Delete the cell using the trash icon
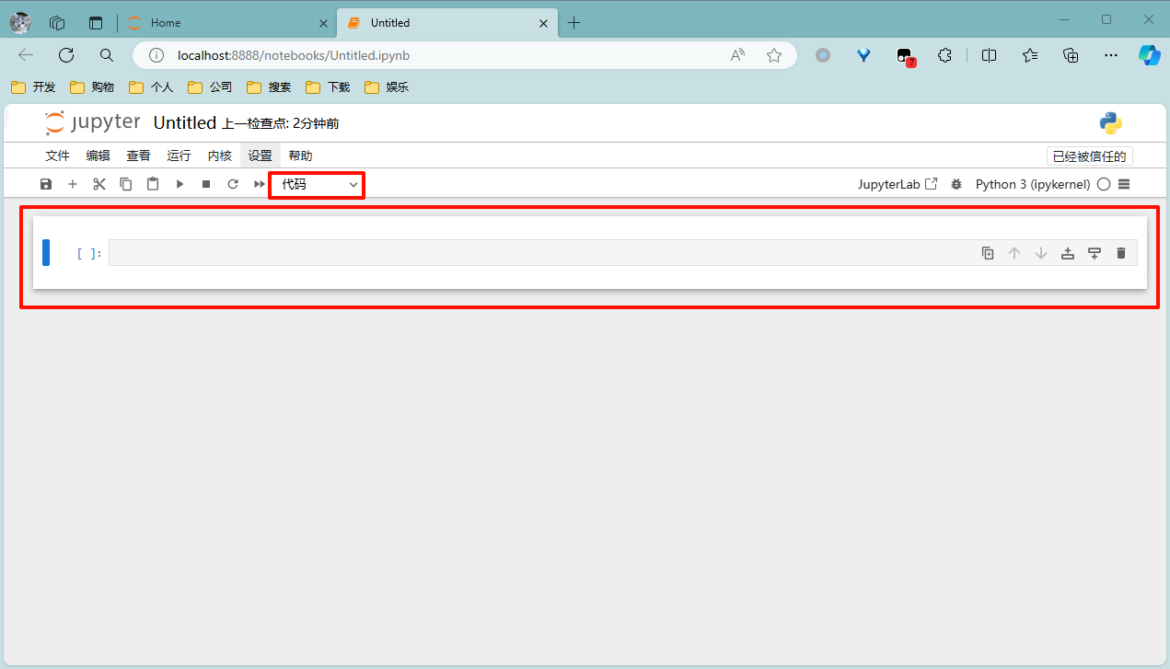The height and width of the screenshot is (669, 1170). [x=1121, y=253]
